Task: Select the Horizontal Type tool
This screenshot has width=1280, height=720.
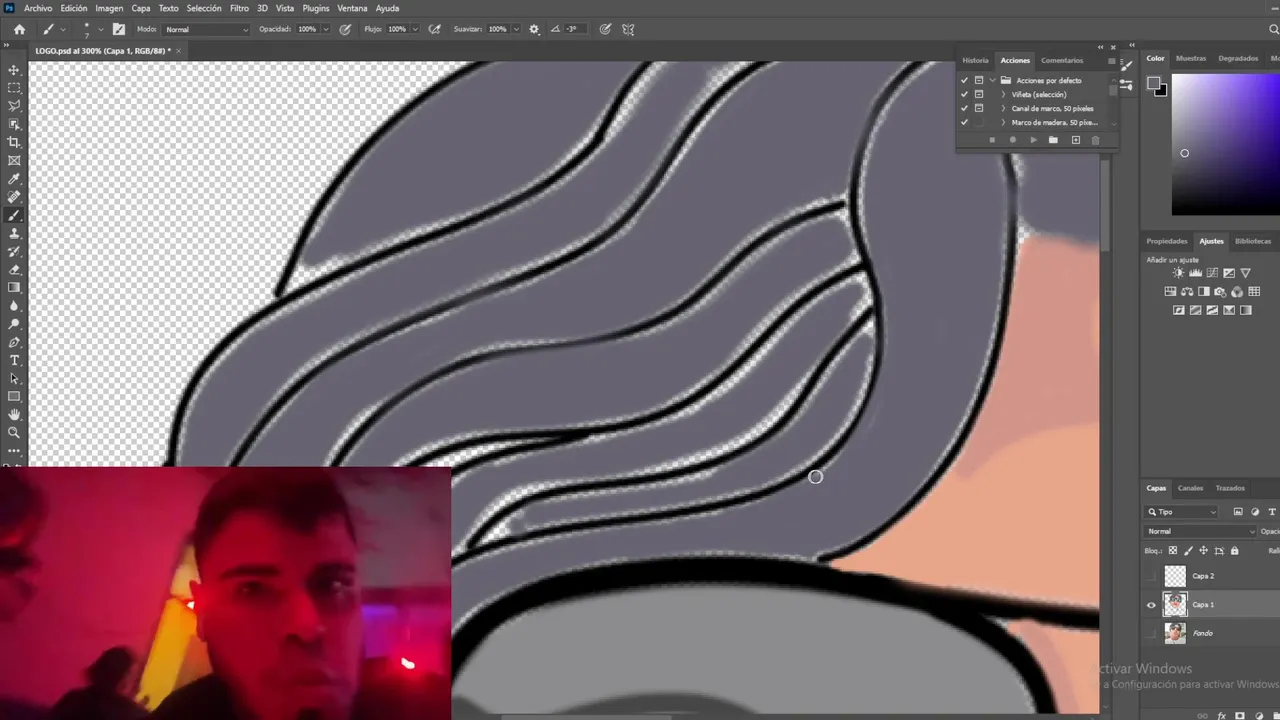Action: pos(14,360)
